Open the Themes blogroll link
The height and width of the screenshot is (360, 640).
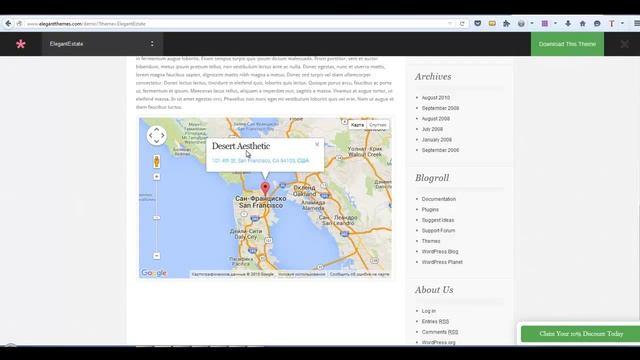click(x=431, y=241)
